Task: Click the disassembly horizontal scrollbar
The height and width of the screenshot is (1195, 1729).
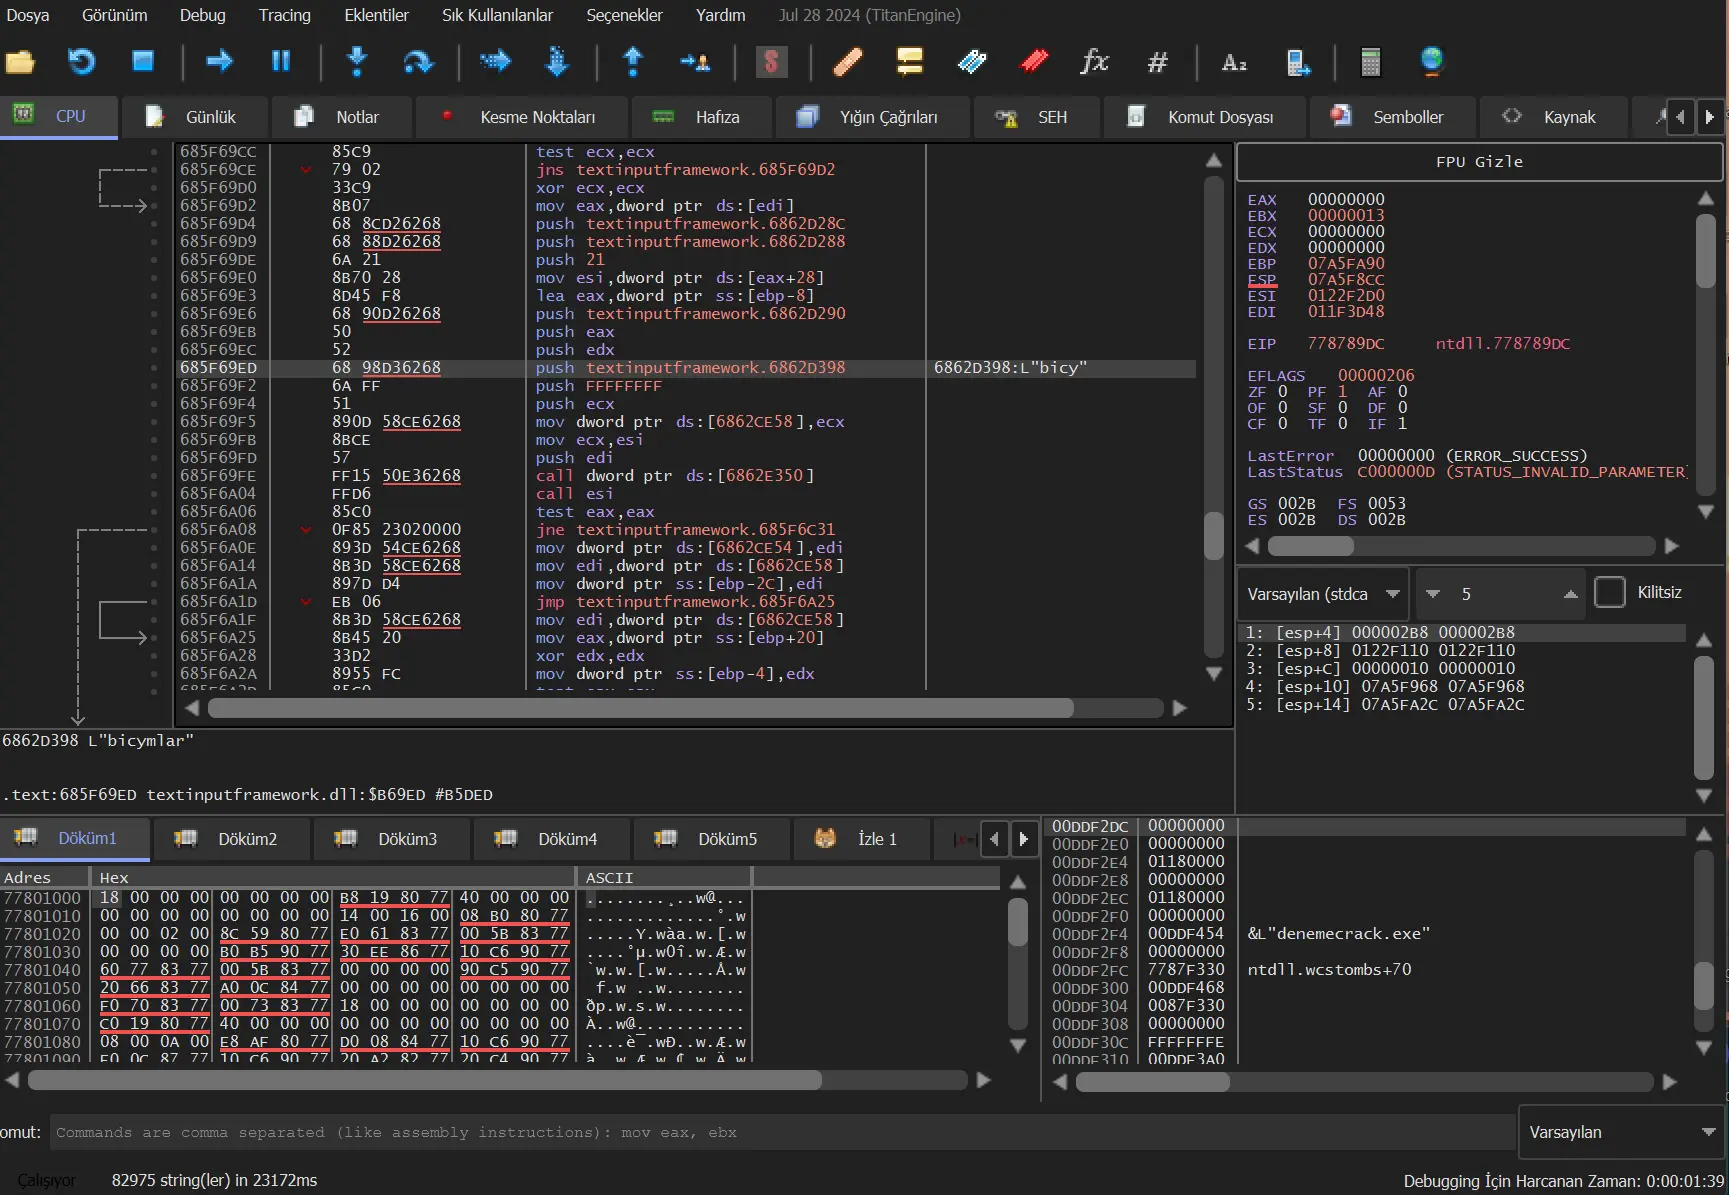Action: pos(640,708)
